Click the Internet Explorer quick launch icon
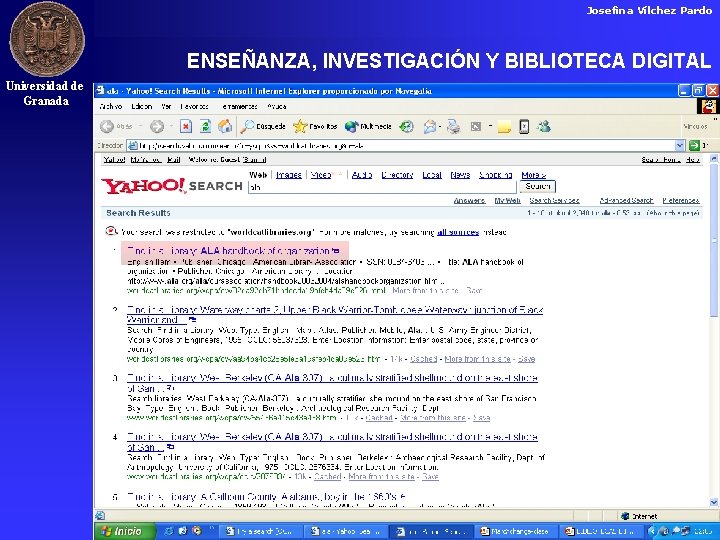Screen dimensions: 720x540 point(169,531)
